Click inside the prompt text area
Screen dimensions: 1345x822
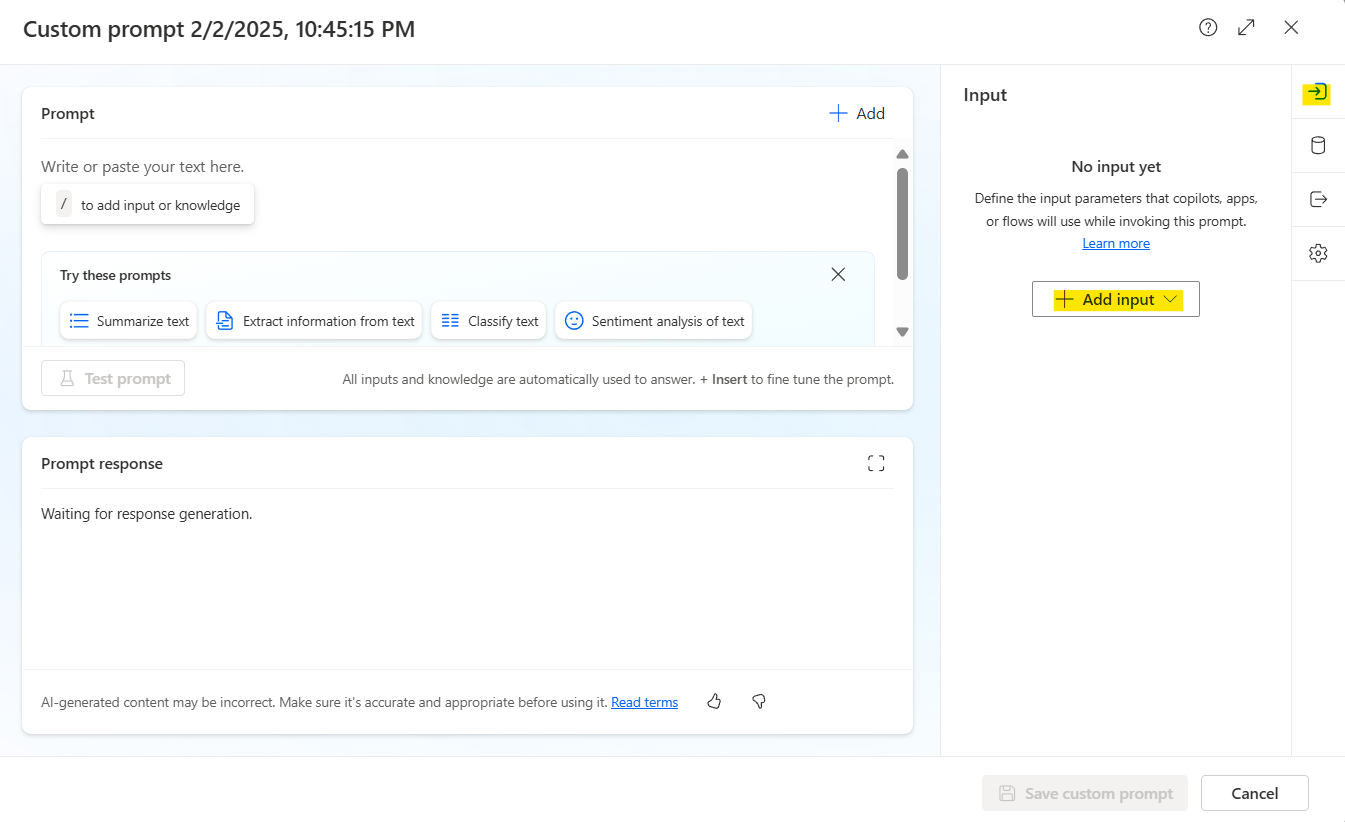pyautogui.click(x=400, y=166)
